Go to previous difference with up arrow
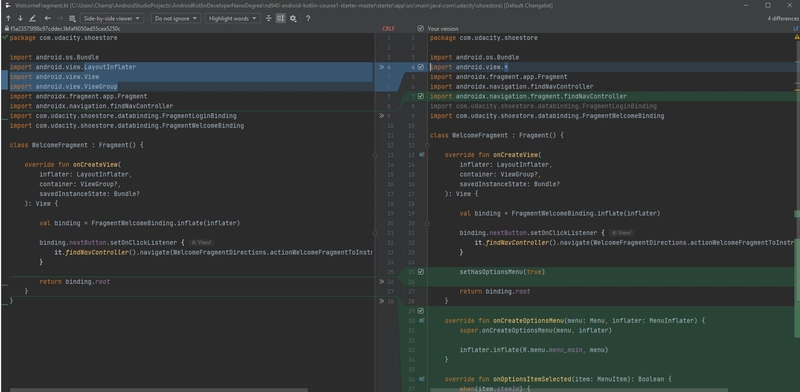Viewport: 800px width, 392px height. [8, 18]
